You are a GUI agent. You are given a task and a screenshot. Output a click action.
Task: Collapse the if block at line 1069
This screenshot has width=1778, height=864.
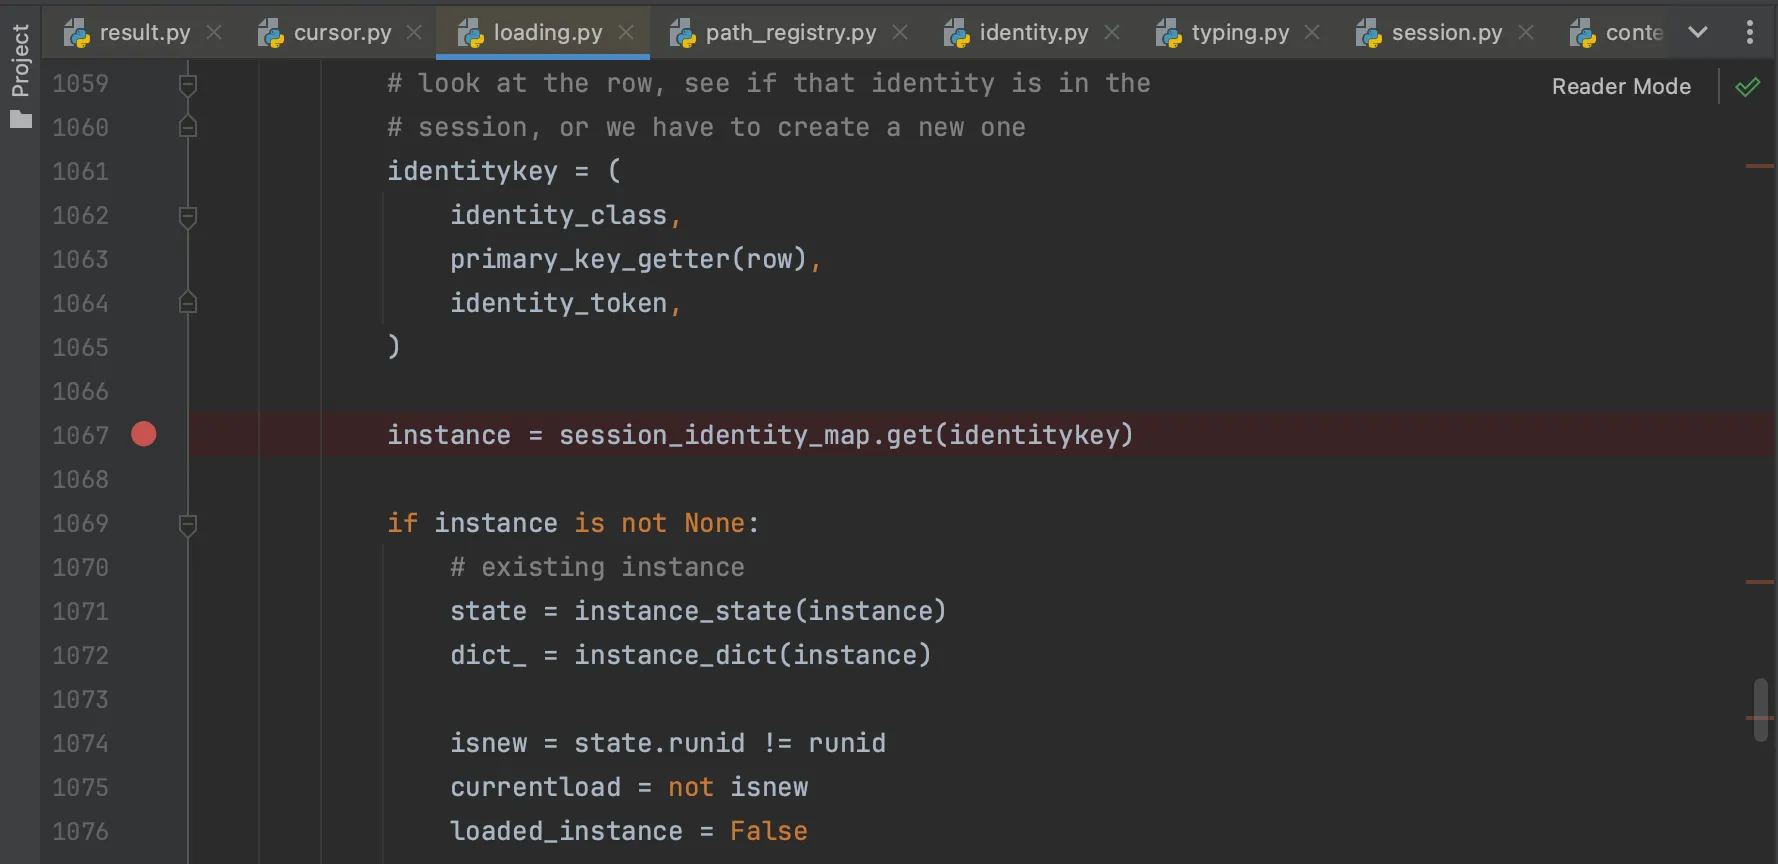(187, 524)
